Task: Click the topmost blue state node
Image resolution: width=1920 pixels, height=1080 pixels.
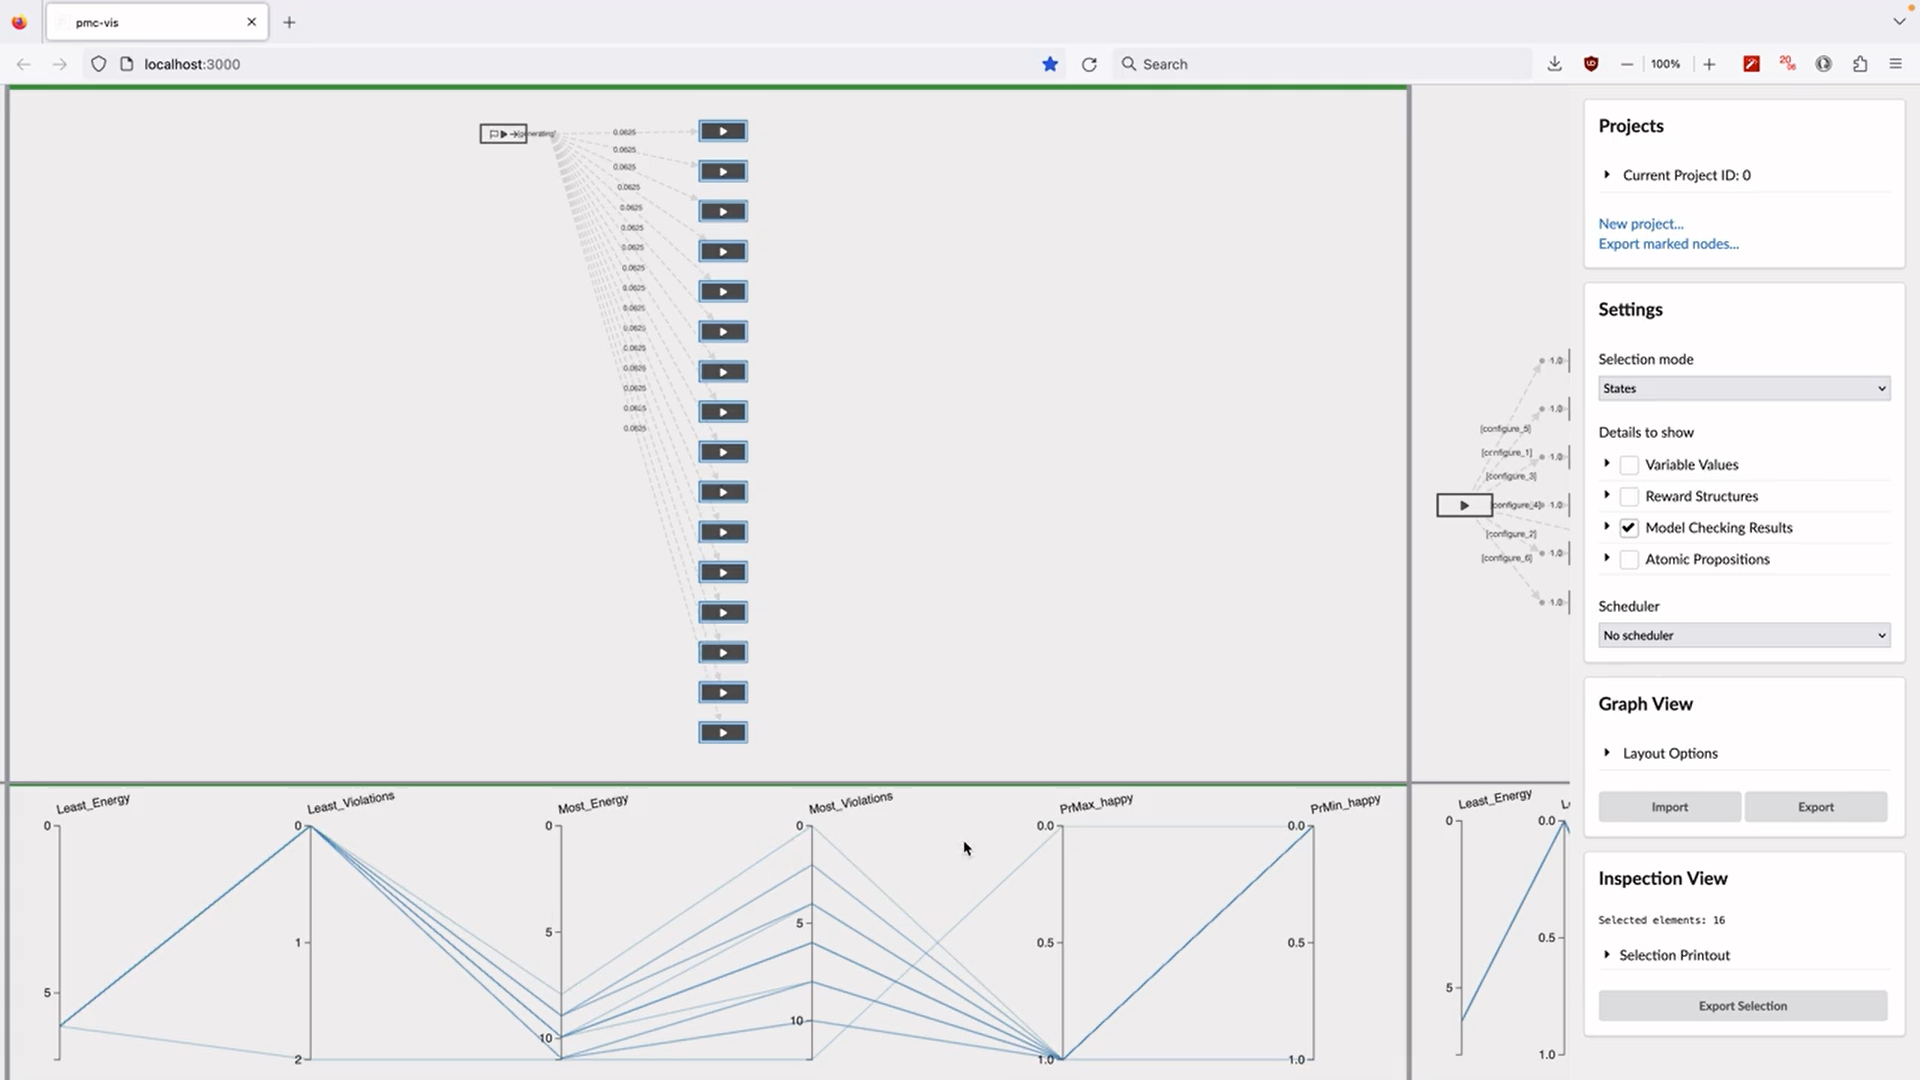Action: coord(723,131)
